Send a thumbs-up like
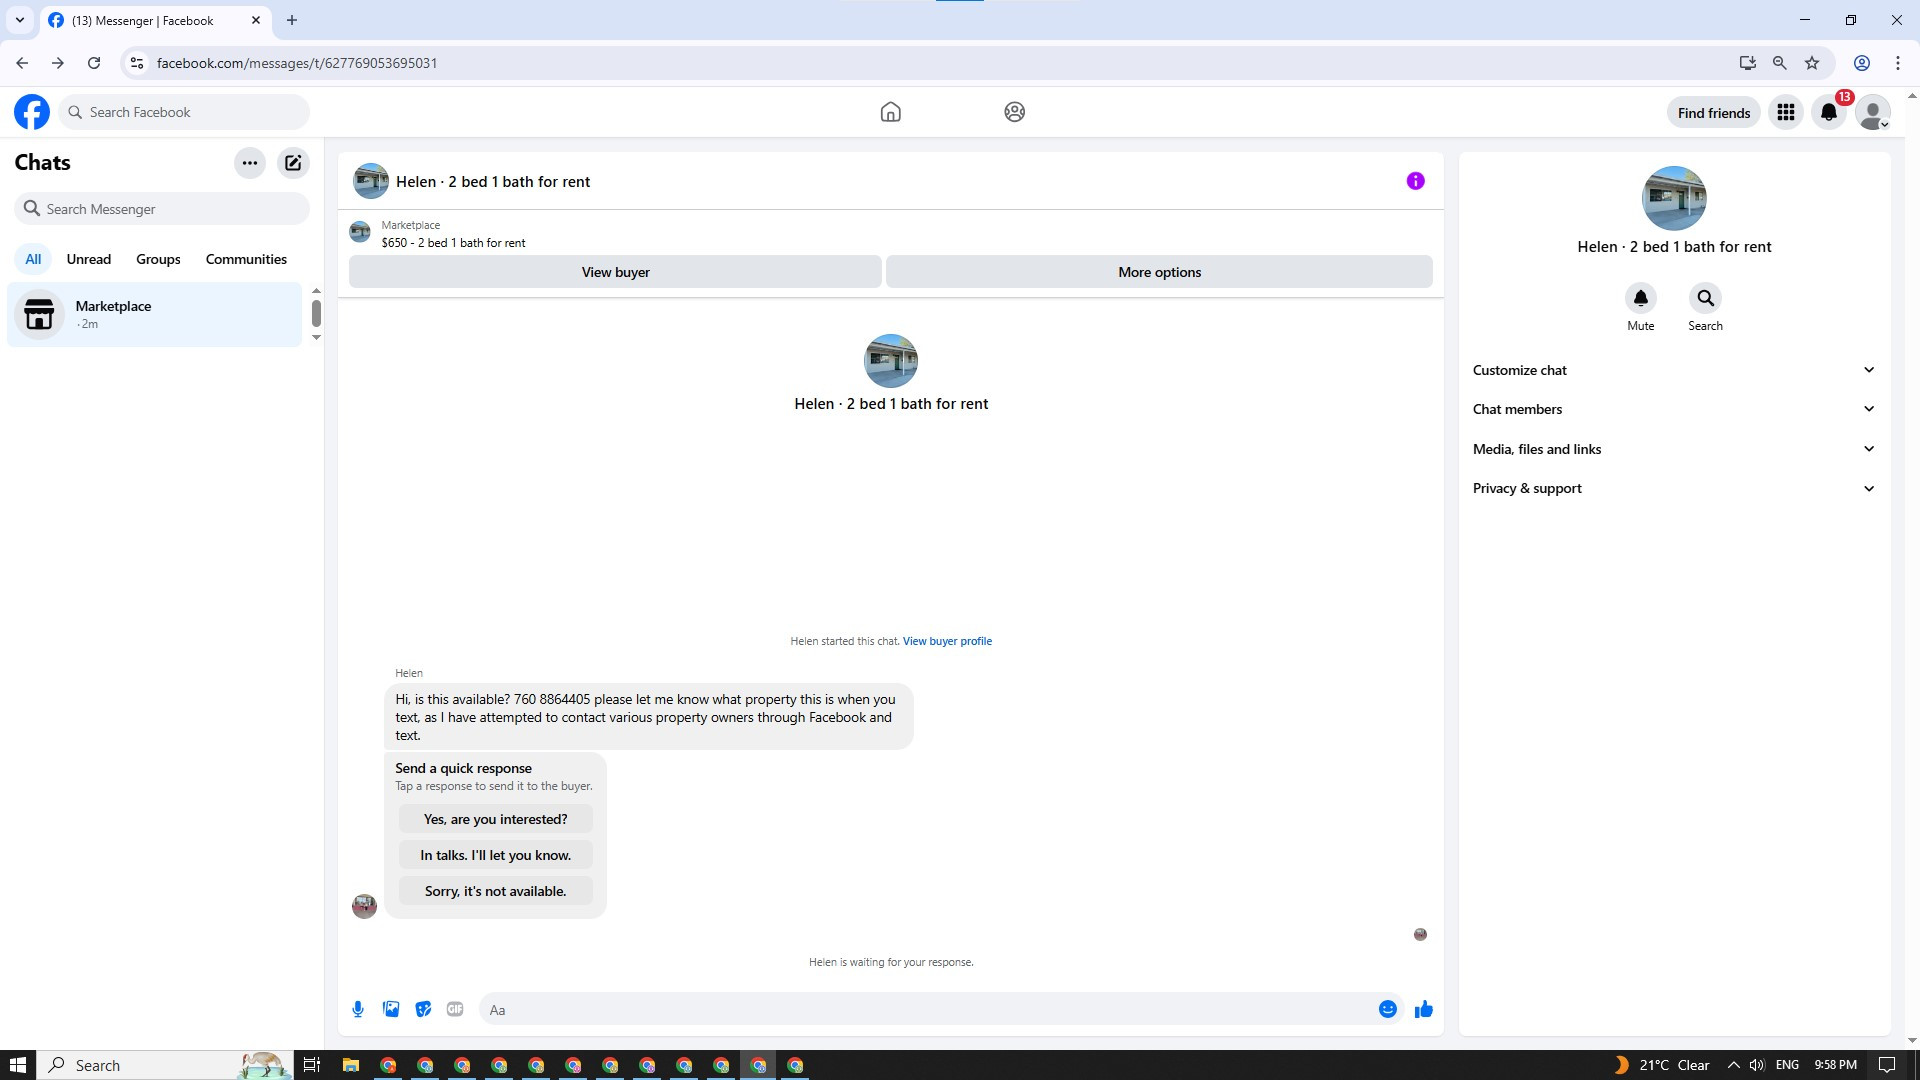This screenshot has width=1920, height=1080. (x=1423, y=1009)
